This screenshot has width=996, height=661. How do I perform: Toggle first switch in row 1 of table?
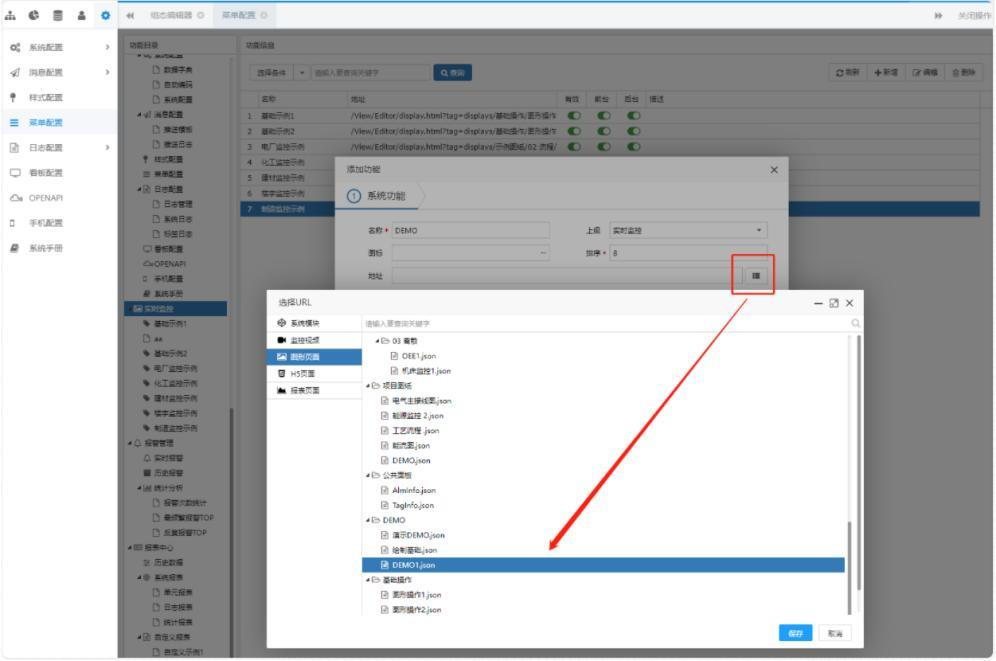(x=574, y=116)
